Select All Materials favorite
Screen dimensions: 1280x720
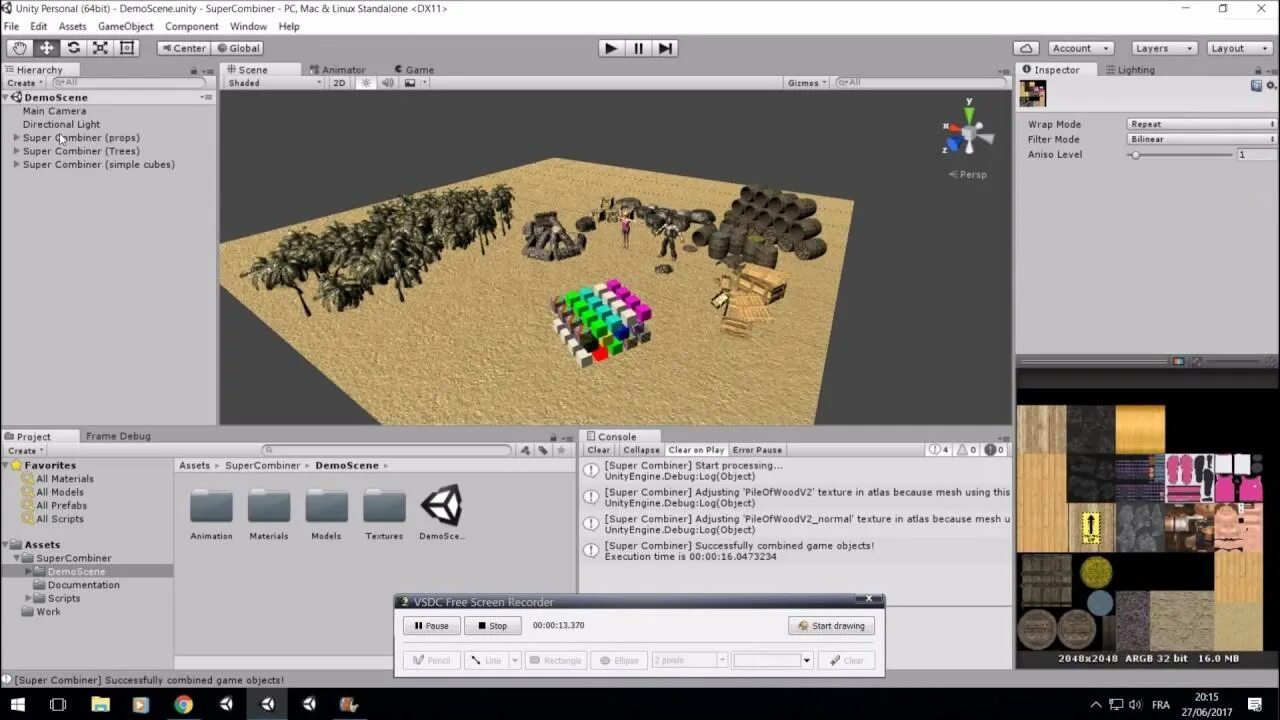pyautogui.click(x=64, y=479)
